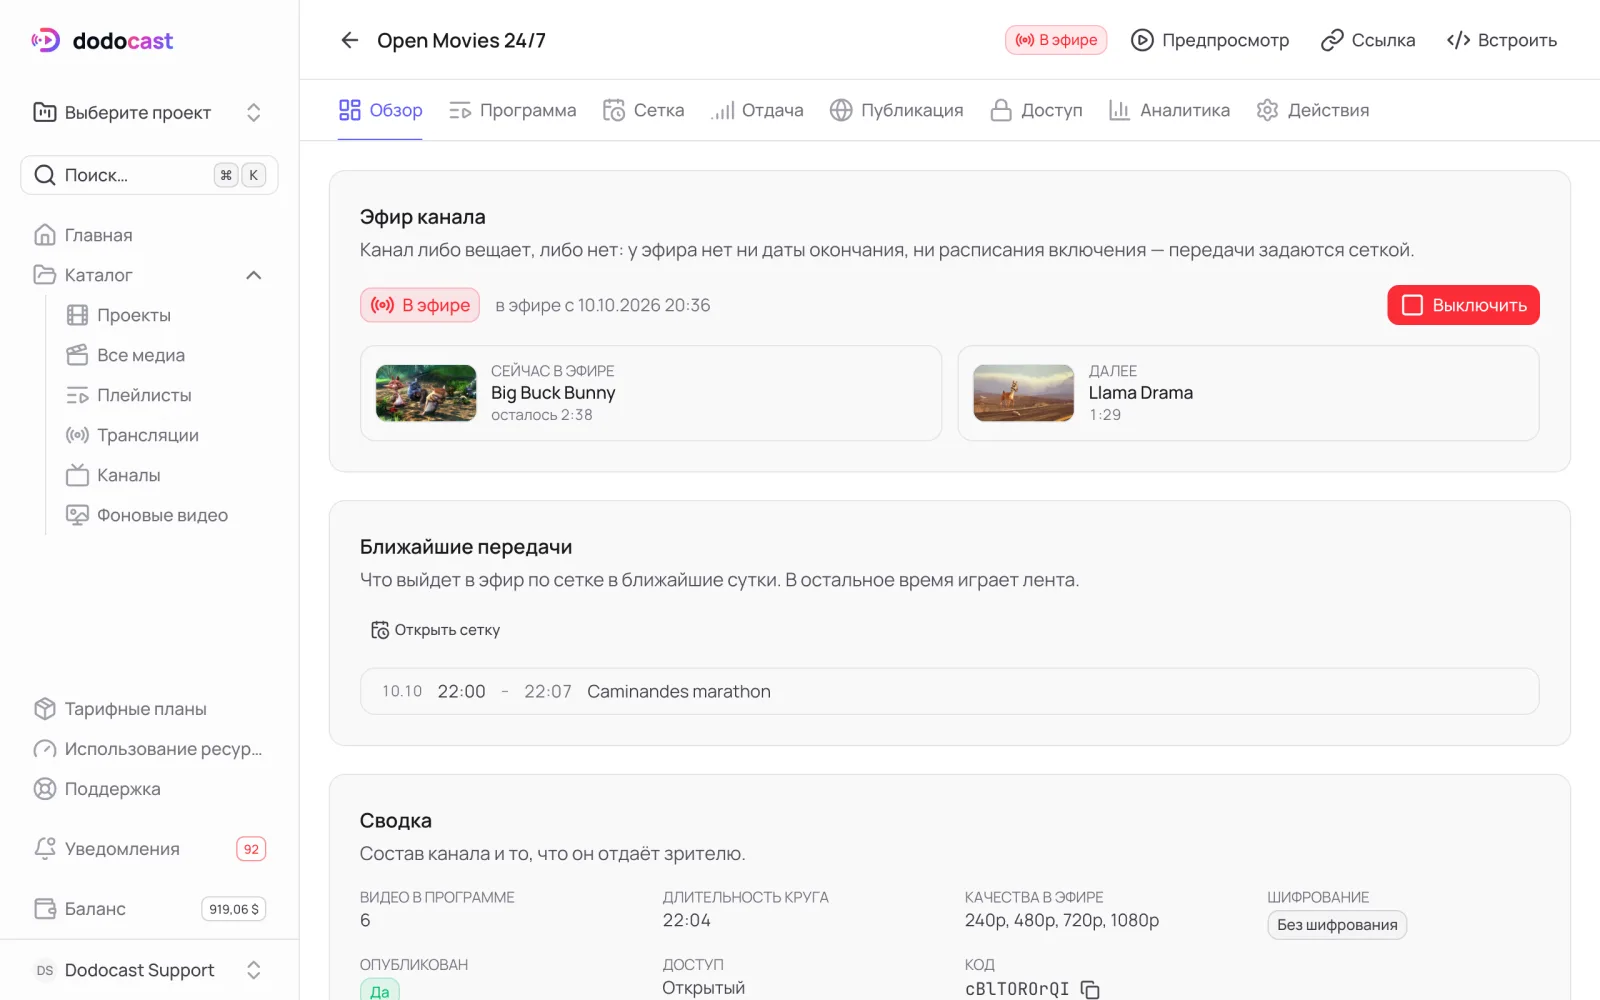Click the dodocast logo icon
Image resolution: width=1600 pixels, height=1000 pixels.
(46, 40)
